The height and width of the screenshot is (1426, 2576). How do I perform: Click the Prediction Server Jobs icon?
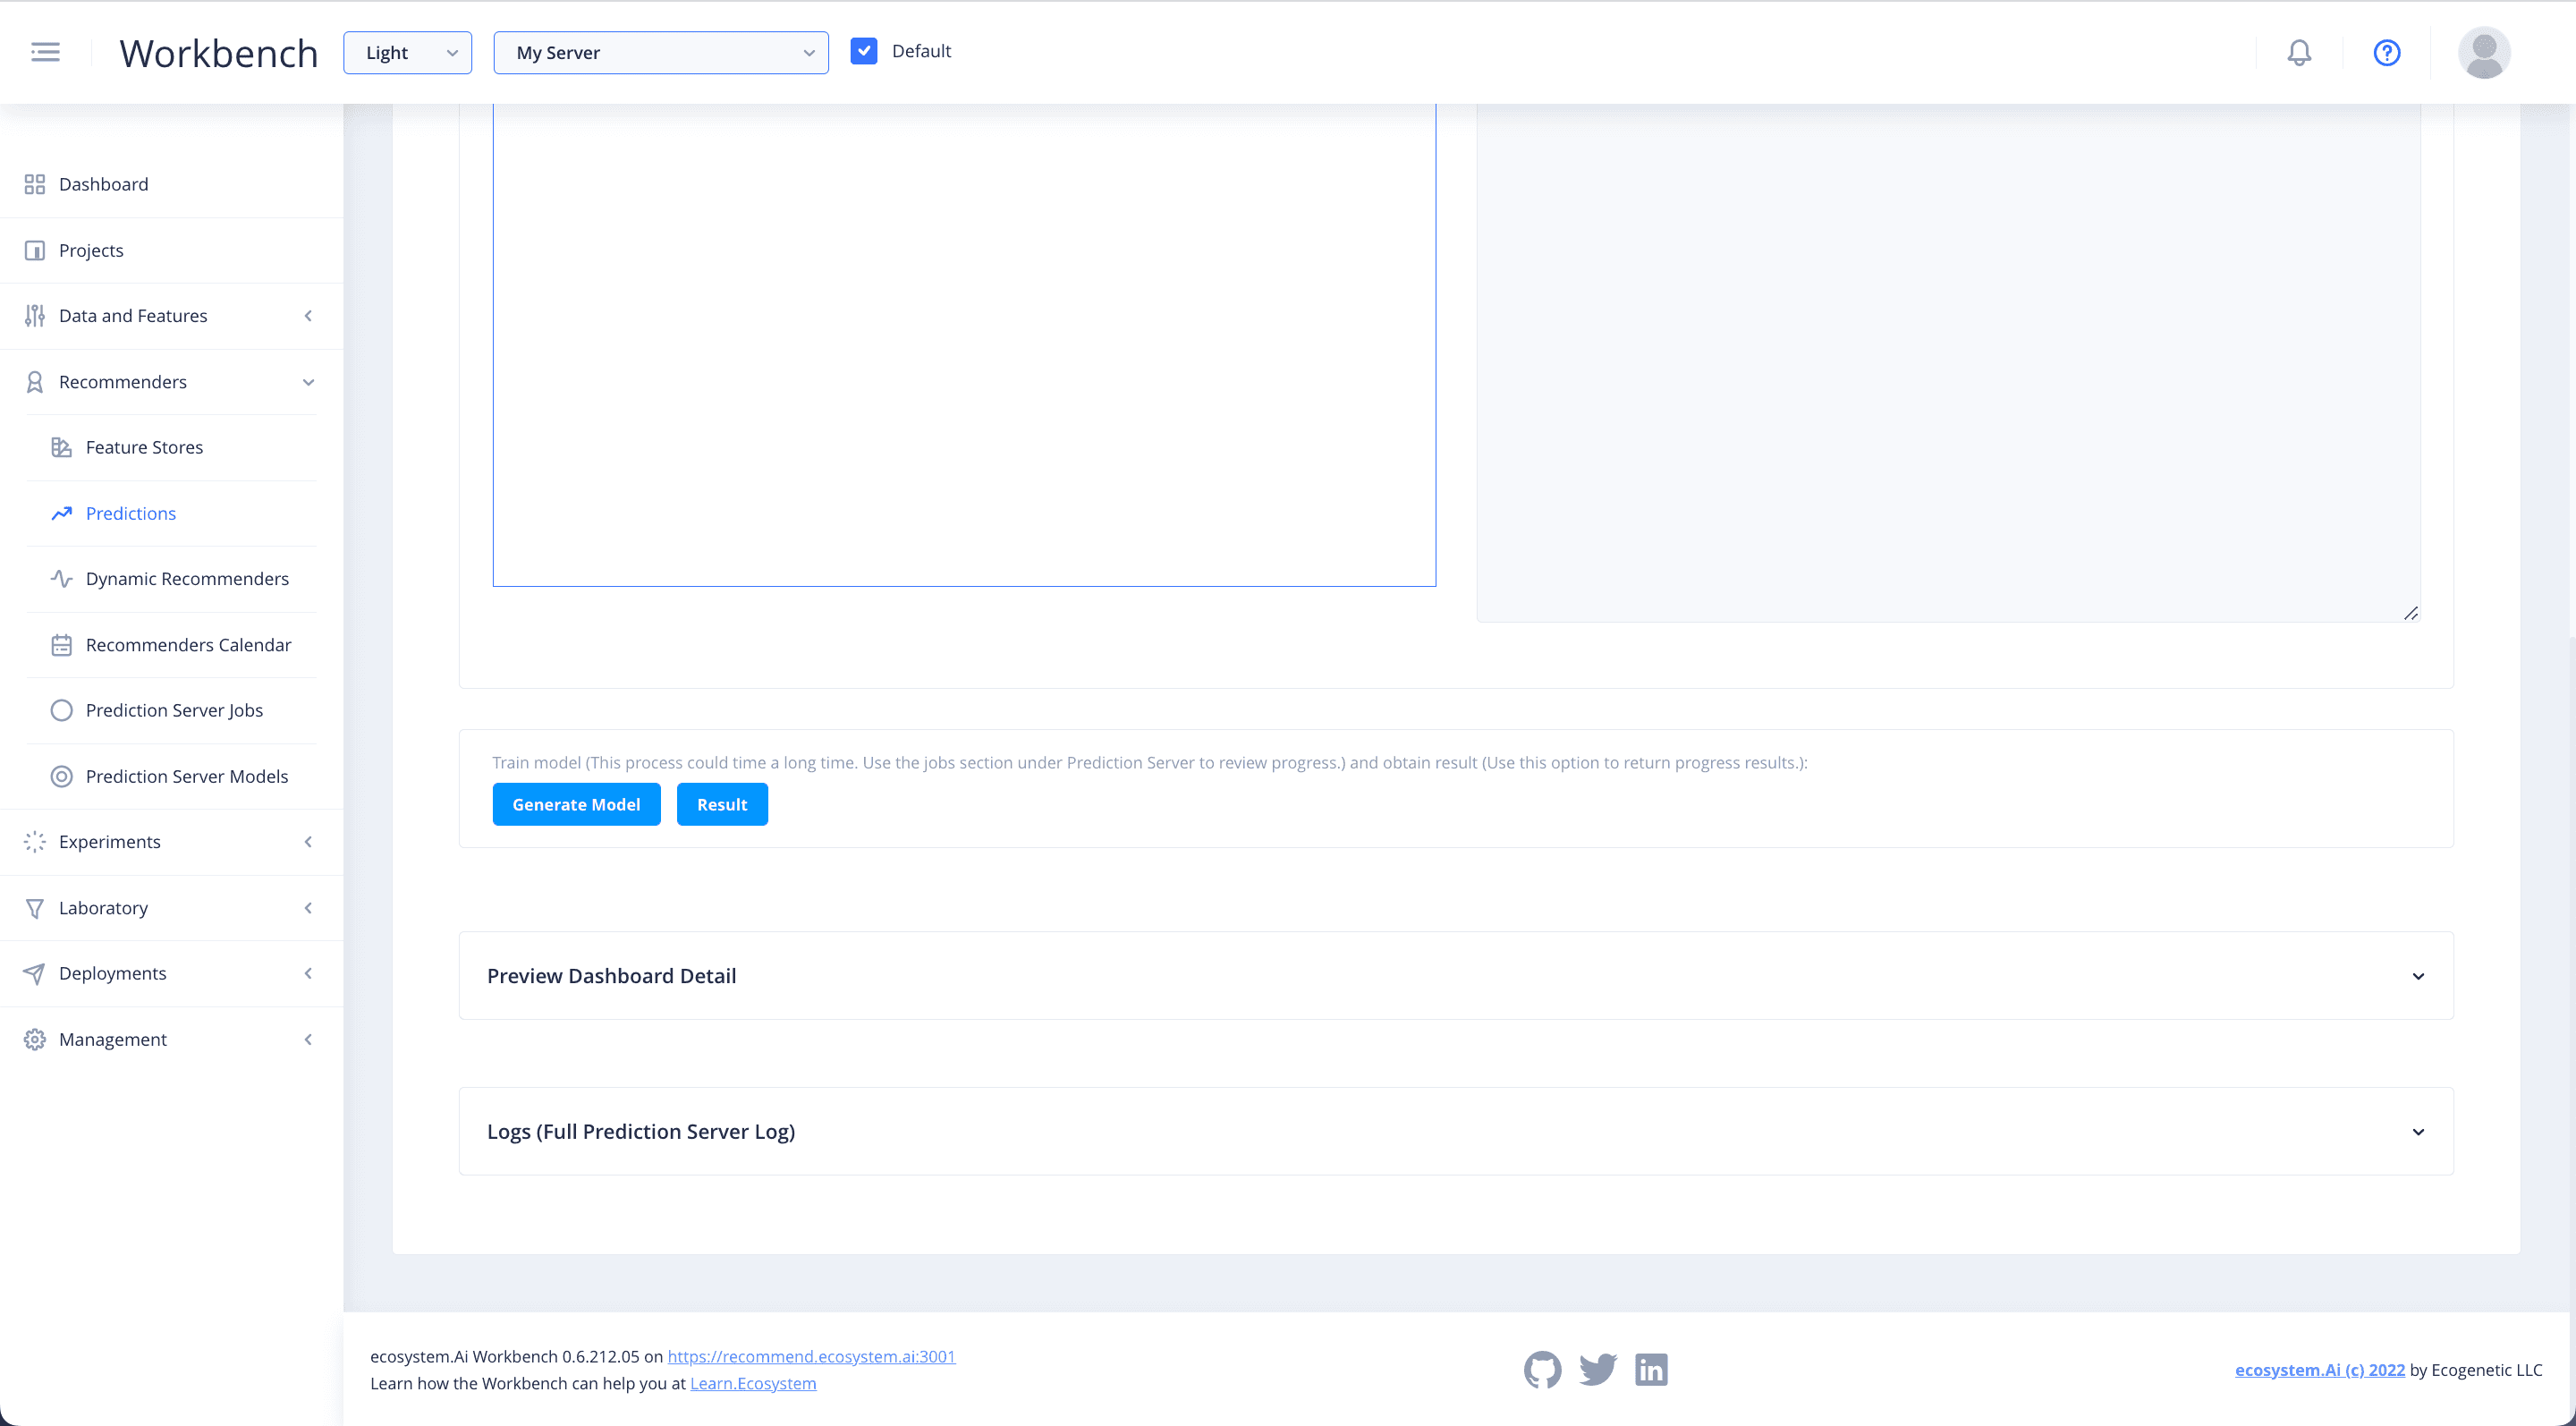click(x=62, y=709)
